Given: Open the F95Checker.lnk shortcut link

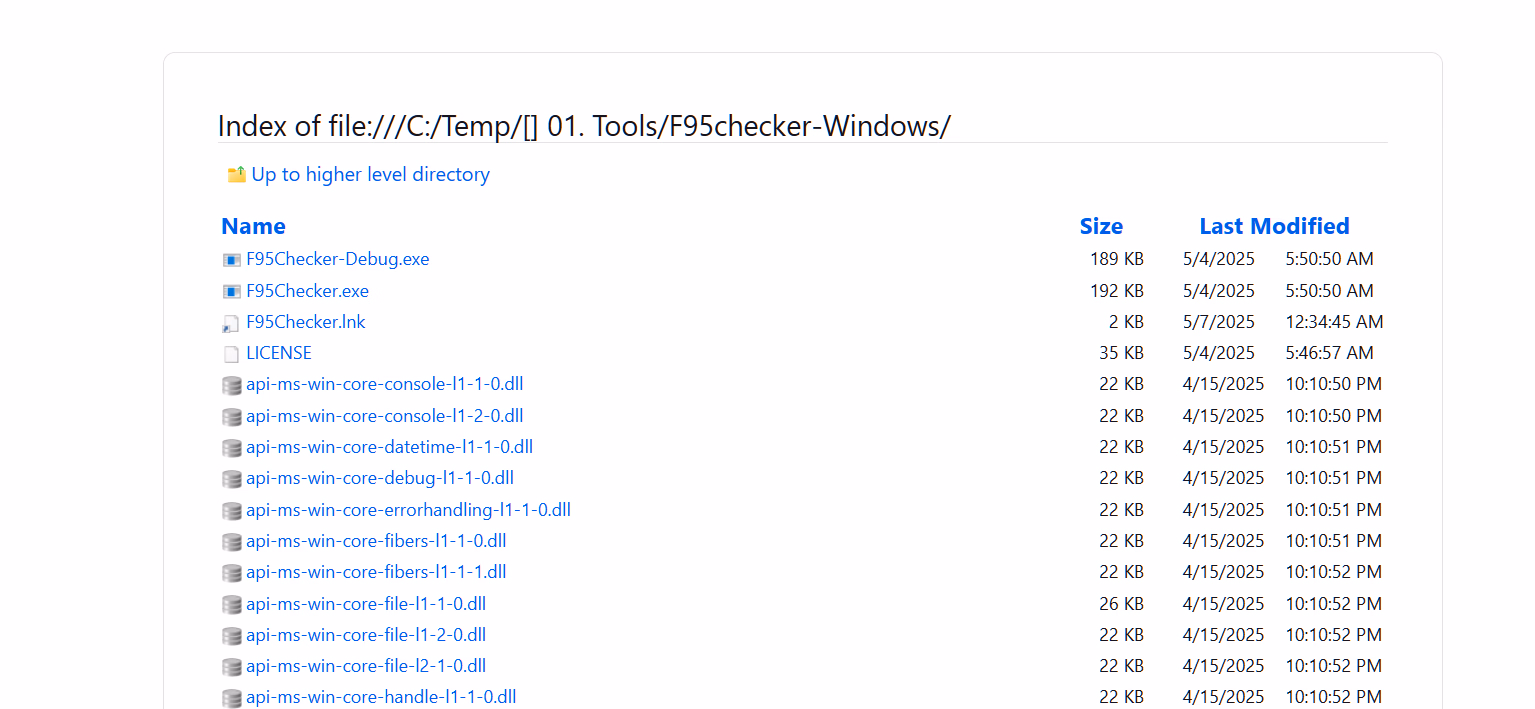Looking at the screenshot, I should 306,322.
